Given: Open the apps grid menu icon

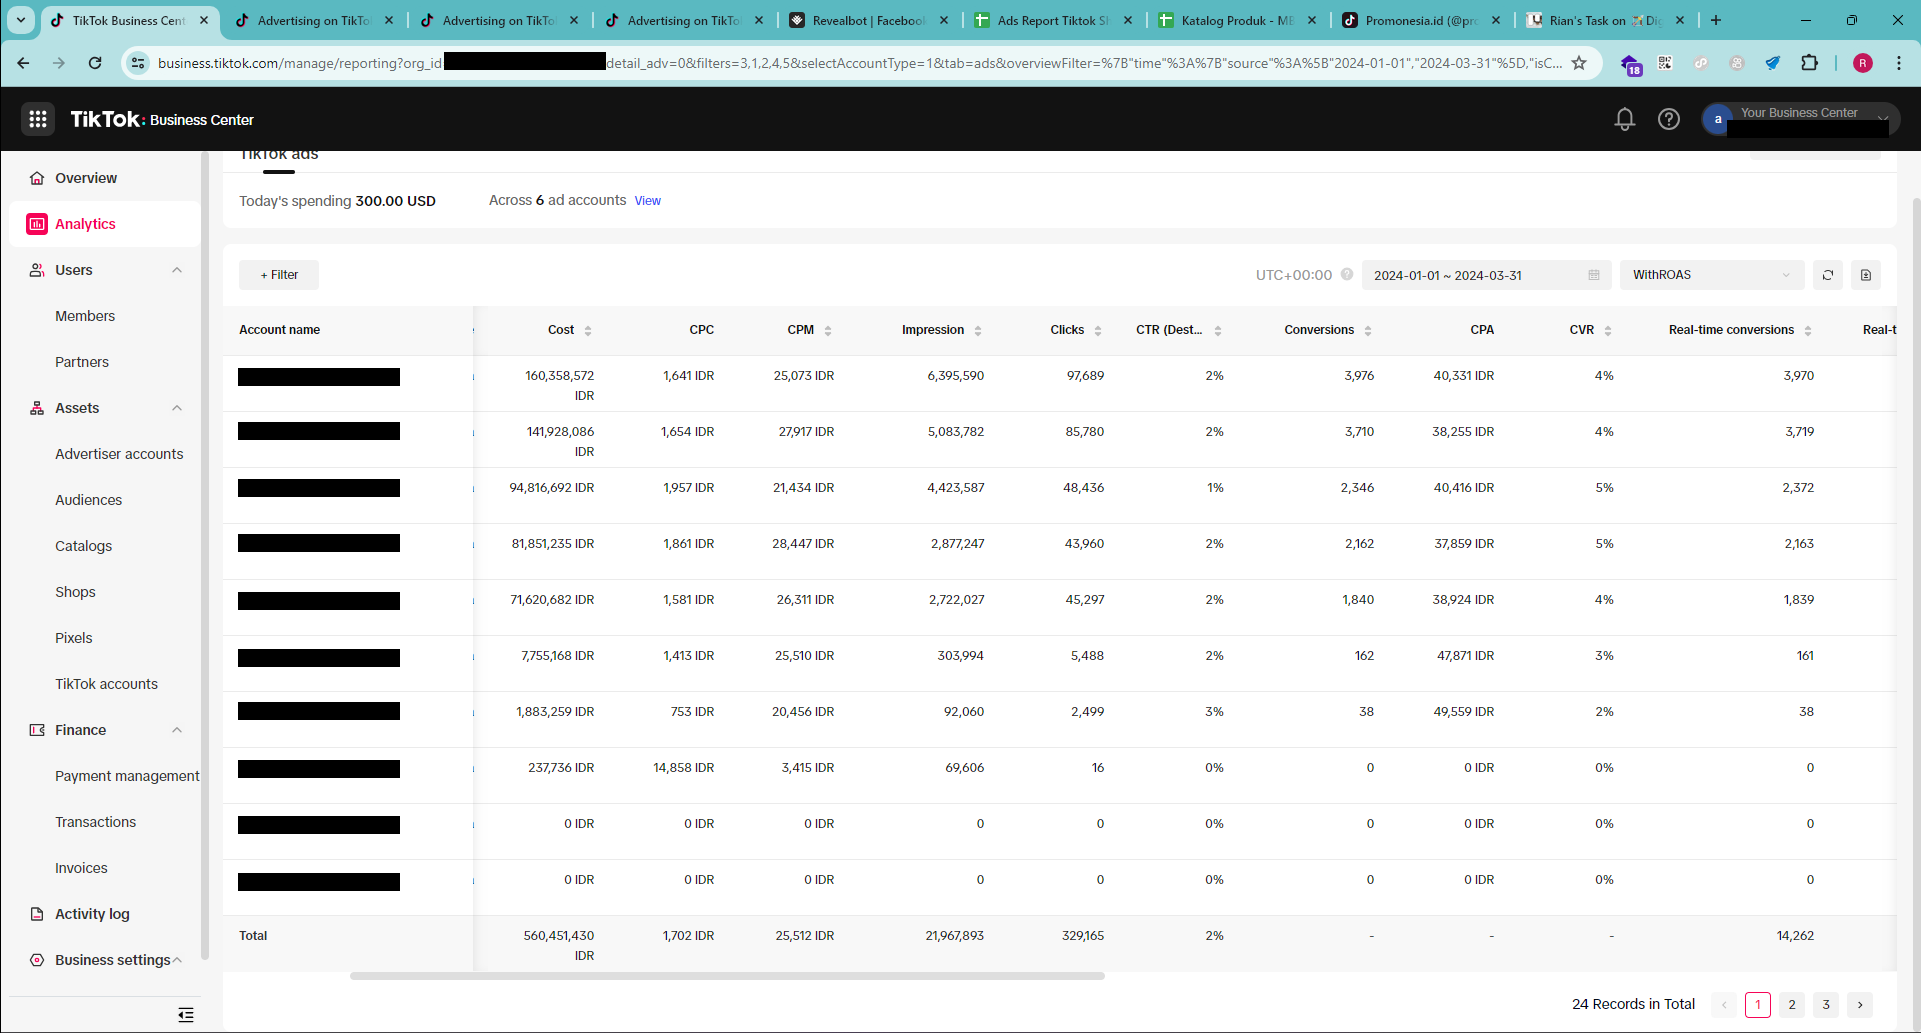Looking at the screenshot, I should tap(38, 120).
